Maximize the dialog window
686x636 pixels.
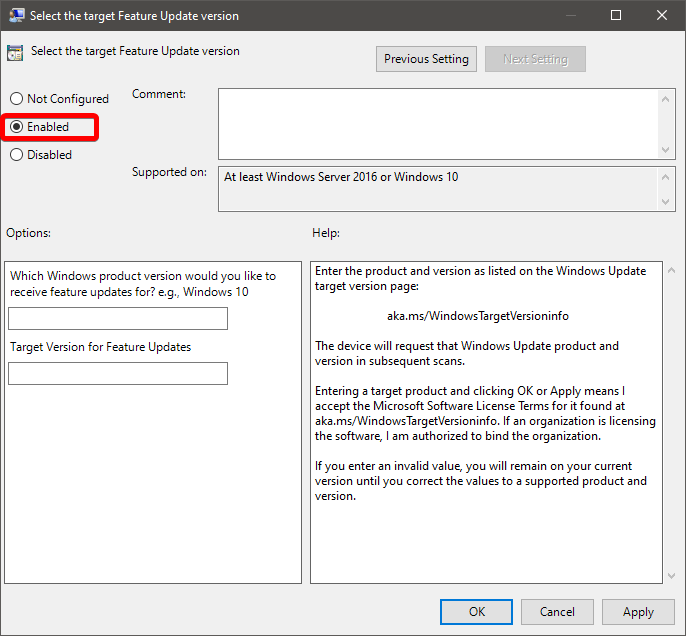tap(616, 15)
